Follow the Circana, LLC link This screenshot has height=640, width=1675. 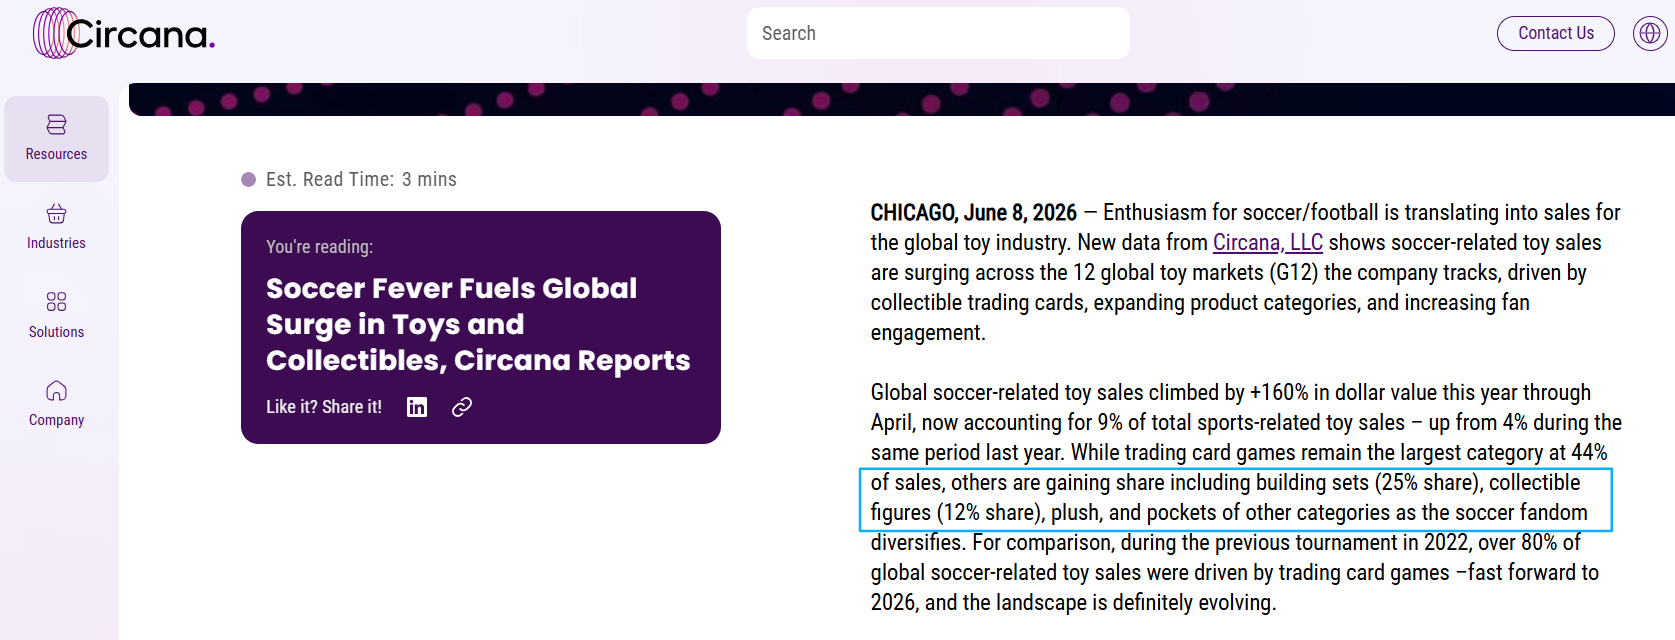(1267, 242)
